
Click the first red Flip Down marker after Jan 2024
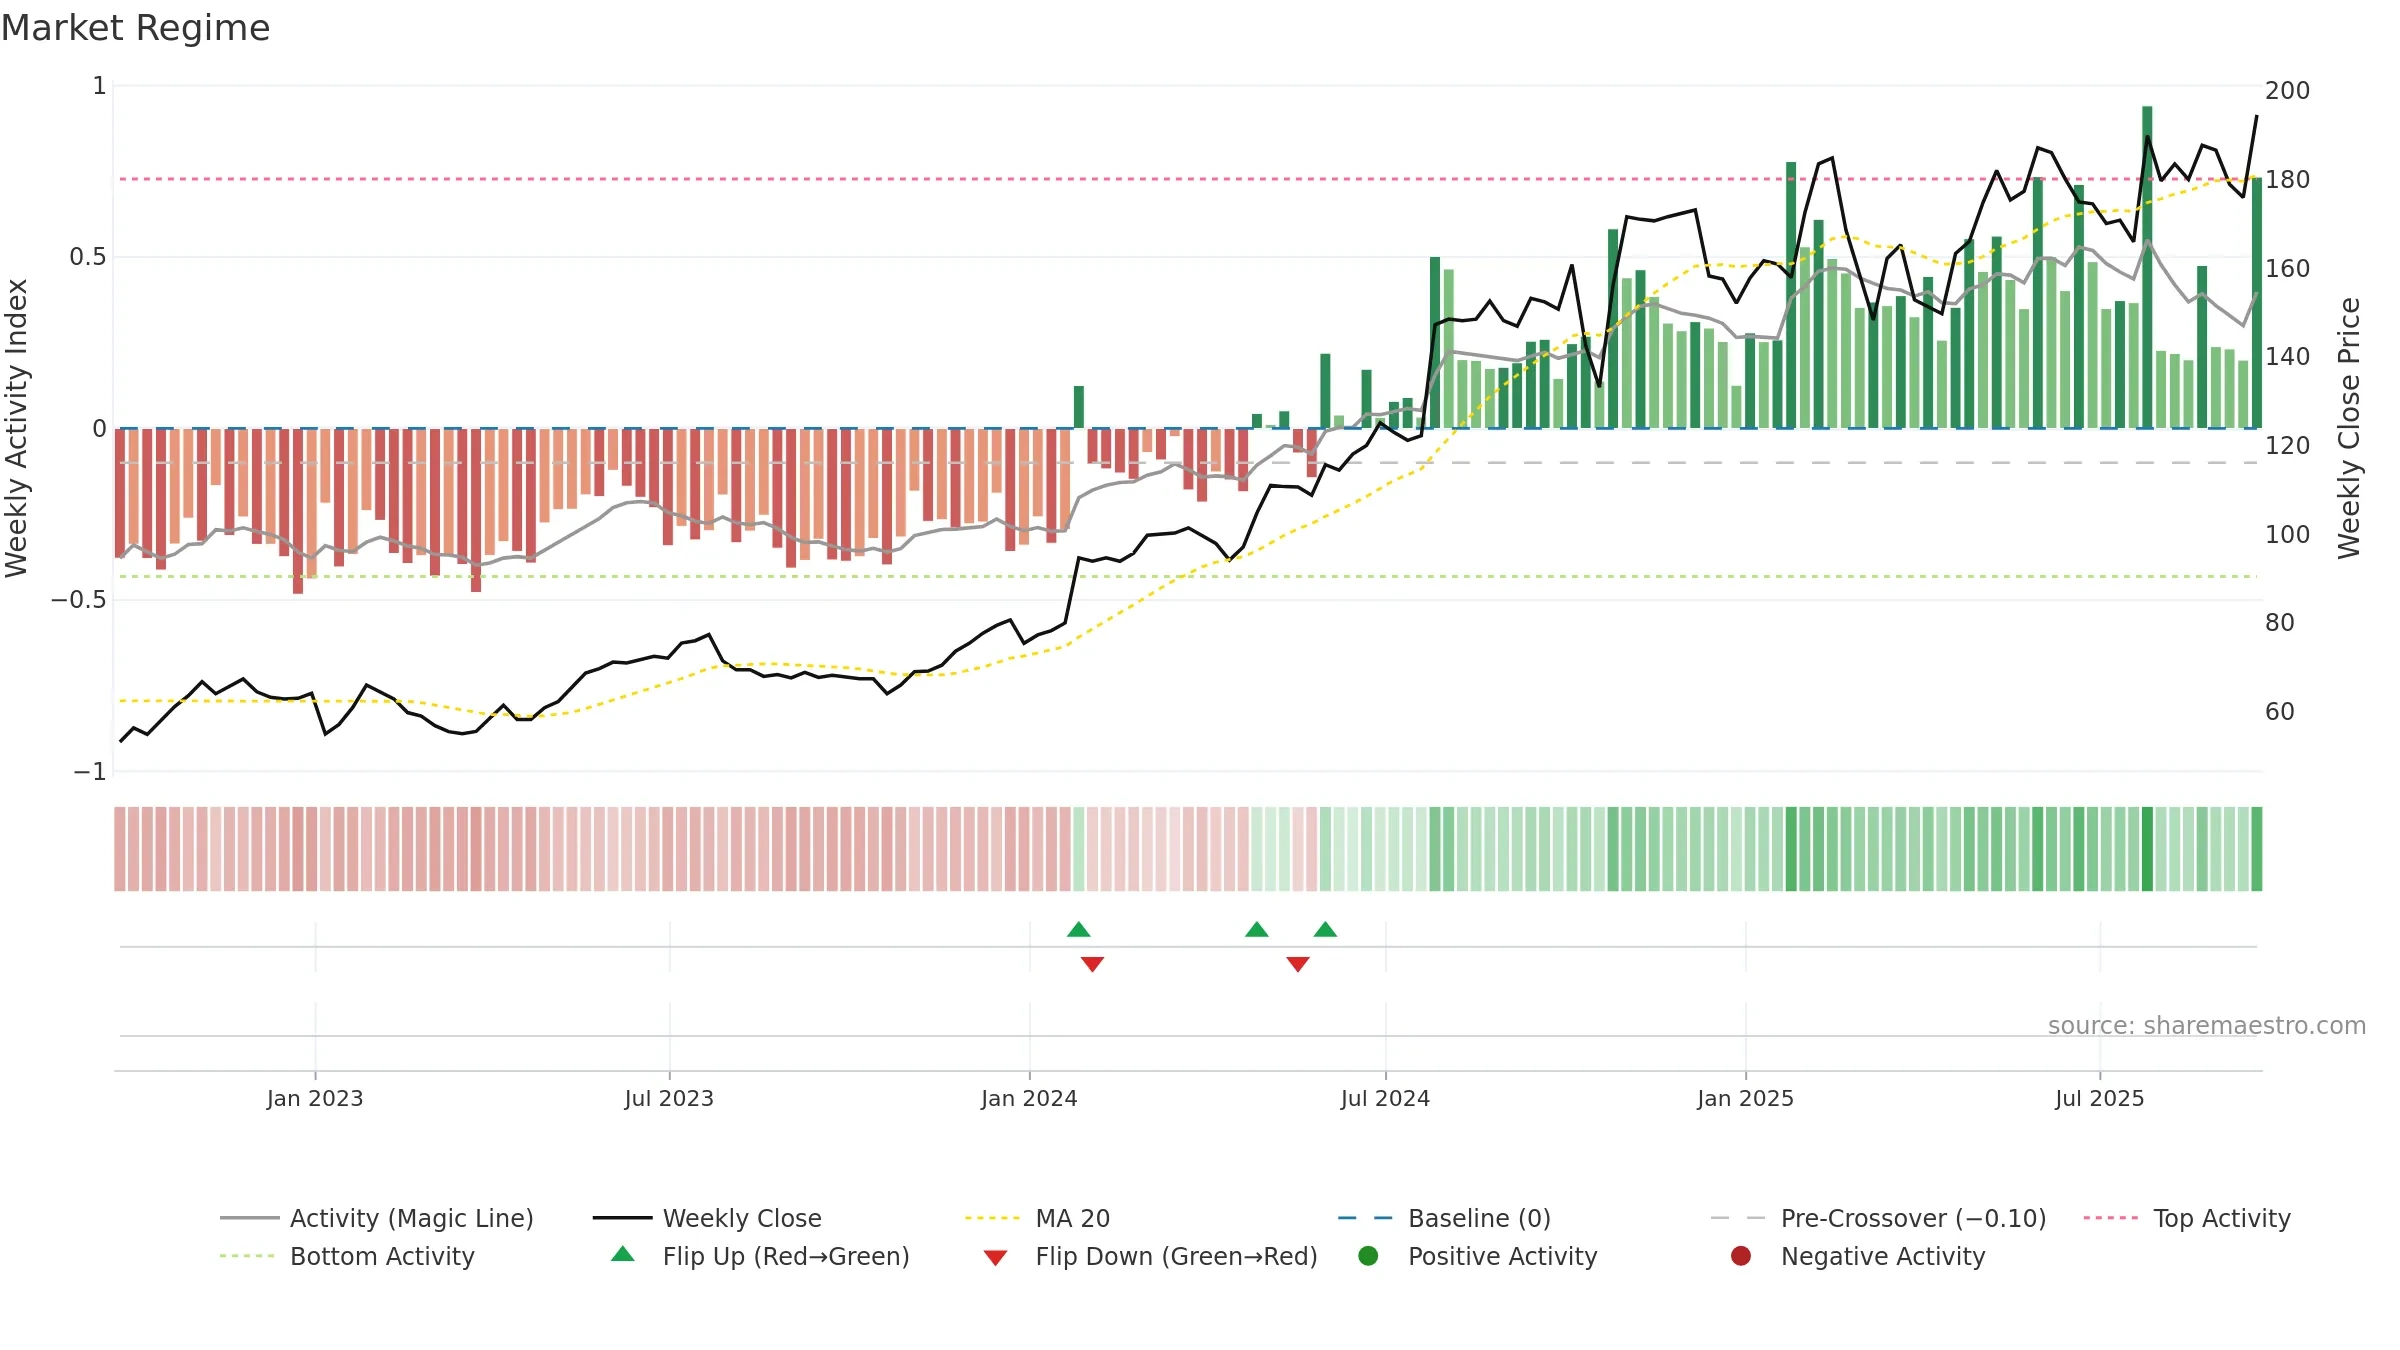pos(1092,964)
